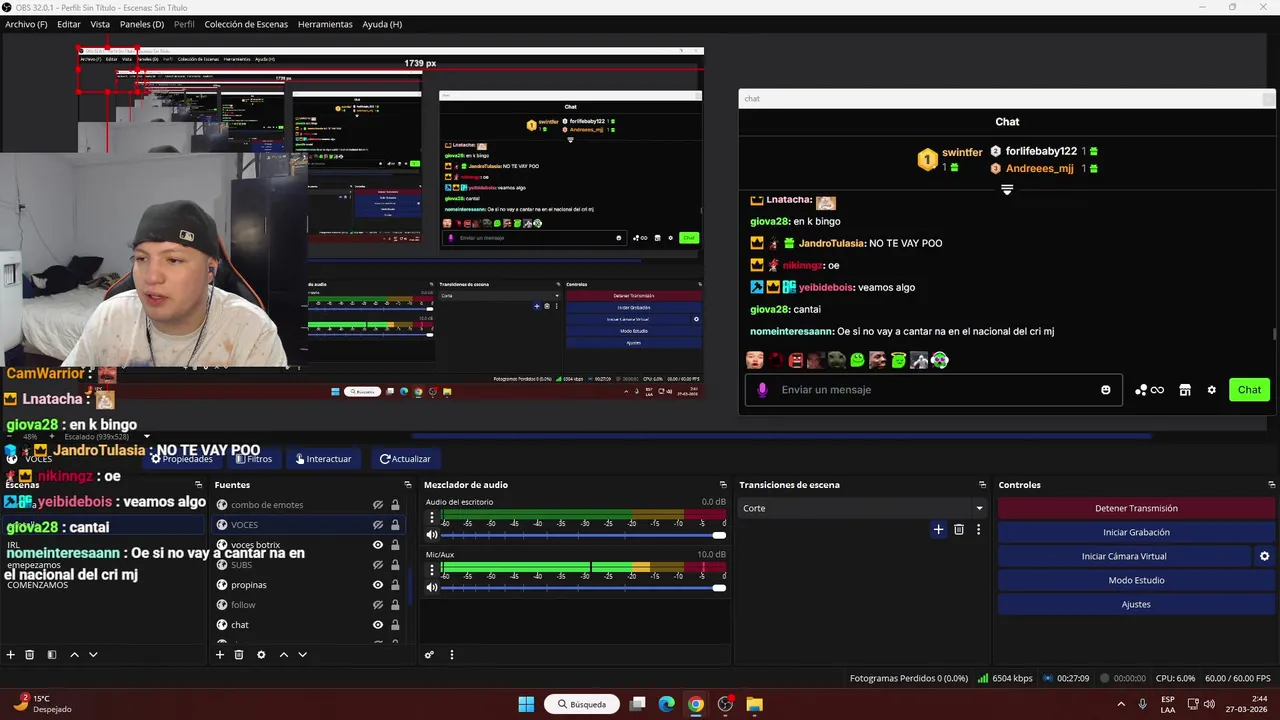Hide the propinas source
The height and width of the screenshot is (720, 1280).
378,585
